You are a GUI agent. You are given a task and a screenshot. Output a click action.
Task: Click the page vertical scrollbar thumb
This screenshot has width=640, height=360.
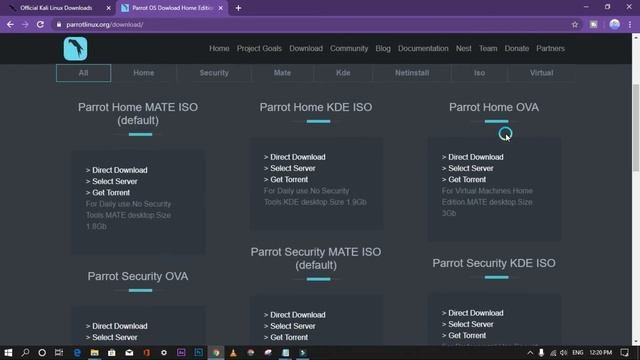coord(636,127)
